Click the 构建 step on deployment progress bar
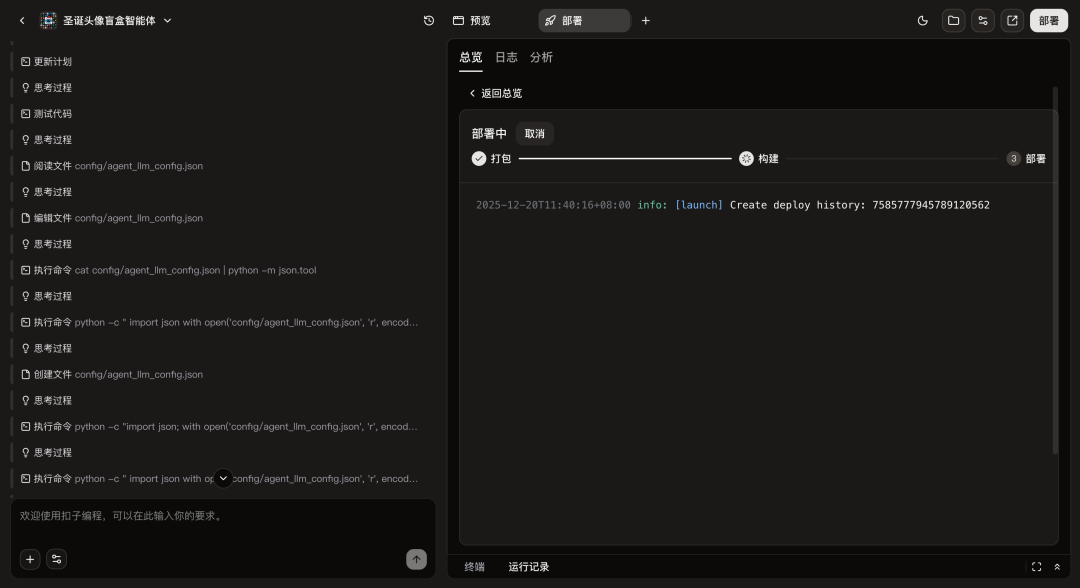 pyautogui.click(x=759, y=158)
